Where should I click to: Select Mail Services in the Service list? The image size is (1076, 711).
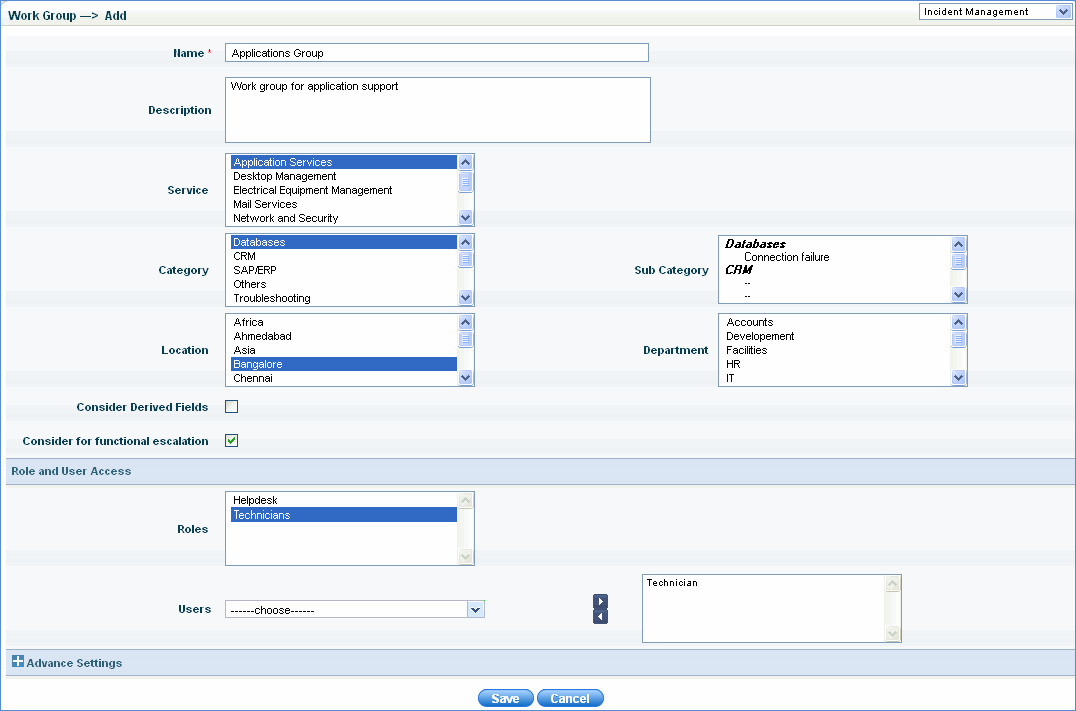tap(265, 204)
